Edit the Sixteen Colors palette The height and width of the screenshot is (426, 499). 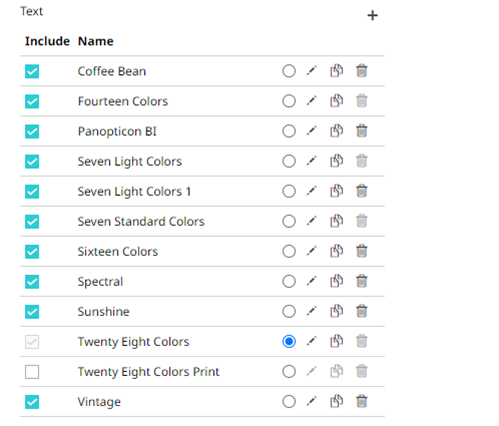(x=311, y=251)
